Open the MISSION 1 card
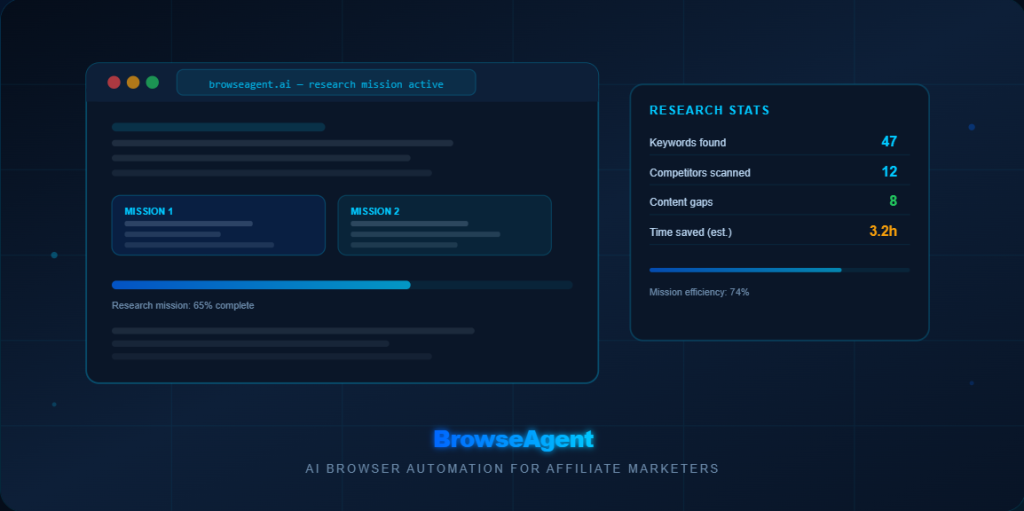Screen dimensions: 1024x511 click(219, 225)
